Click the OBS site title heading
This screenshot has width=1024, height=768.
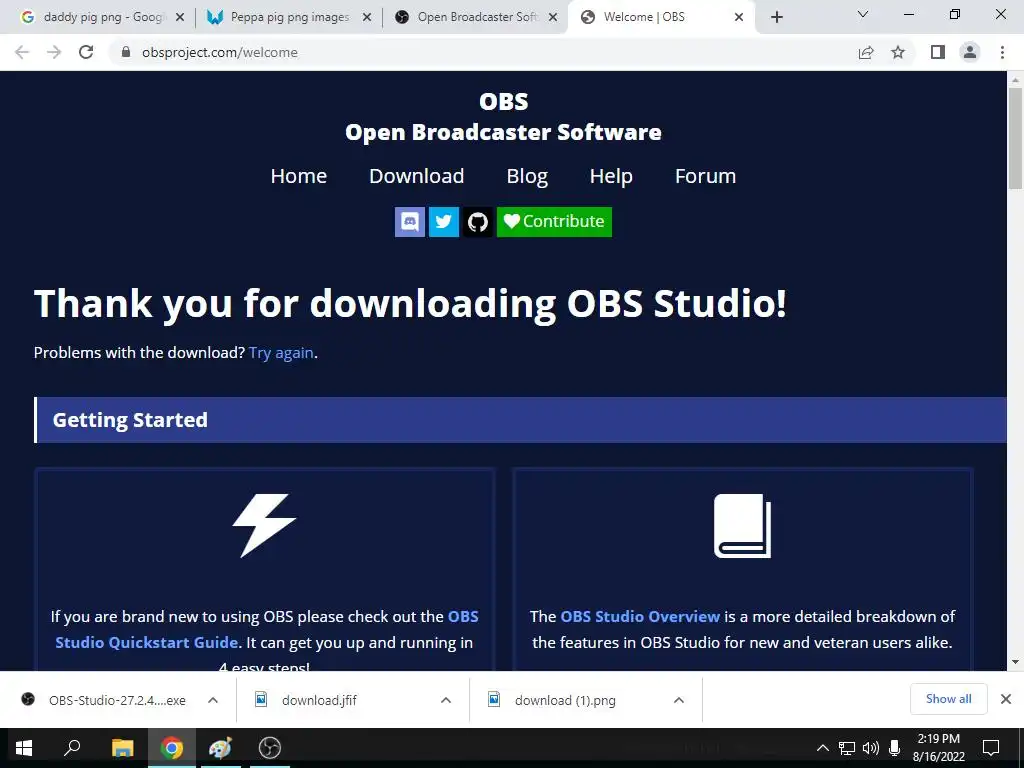tap(504, 117)
